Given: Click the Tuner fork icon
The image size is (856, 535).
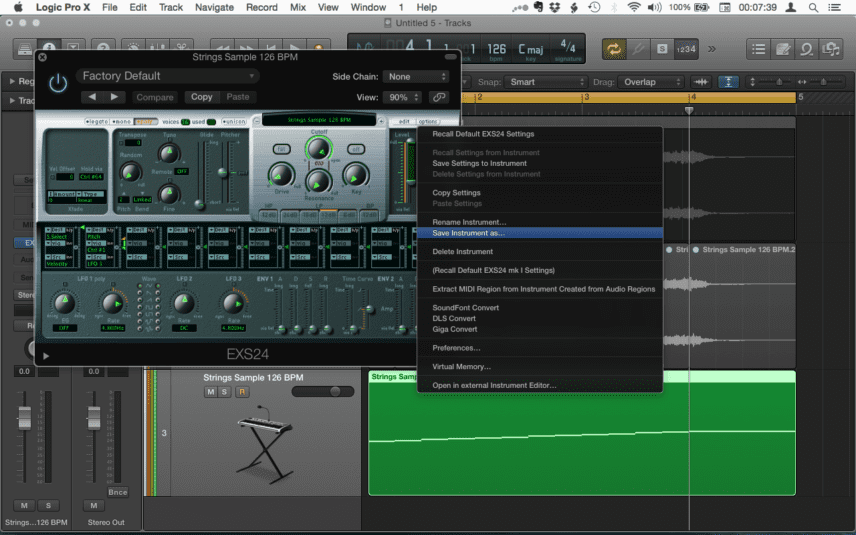Looking at the screenshot, I should click(x=638, y=49).
